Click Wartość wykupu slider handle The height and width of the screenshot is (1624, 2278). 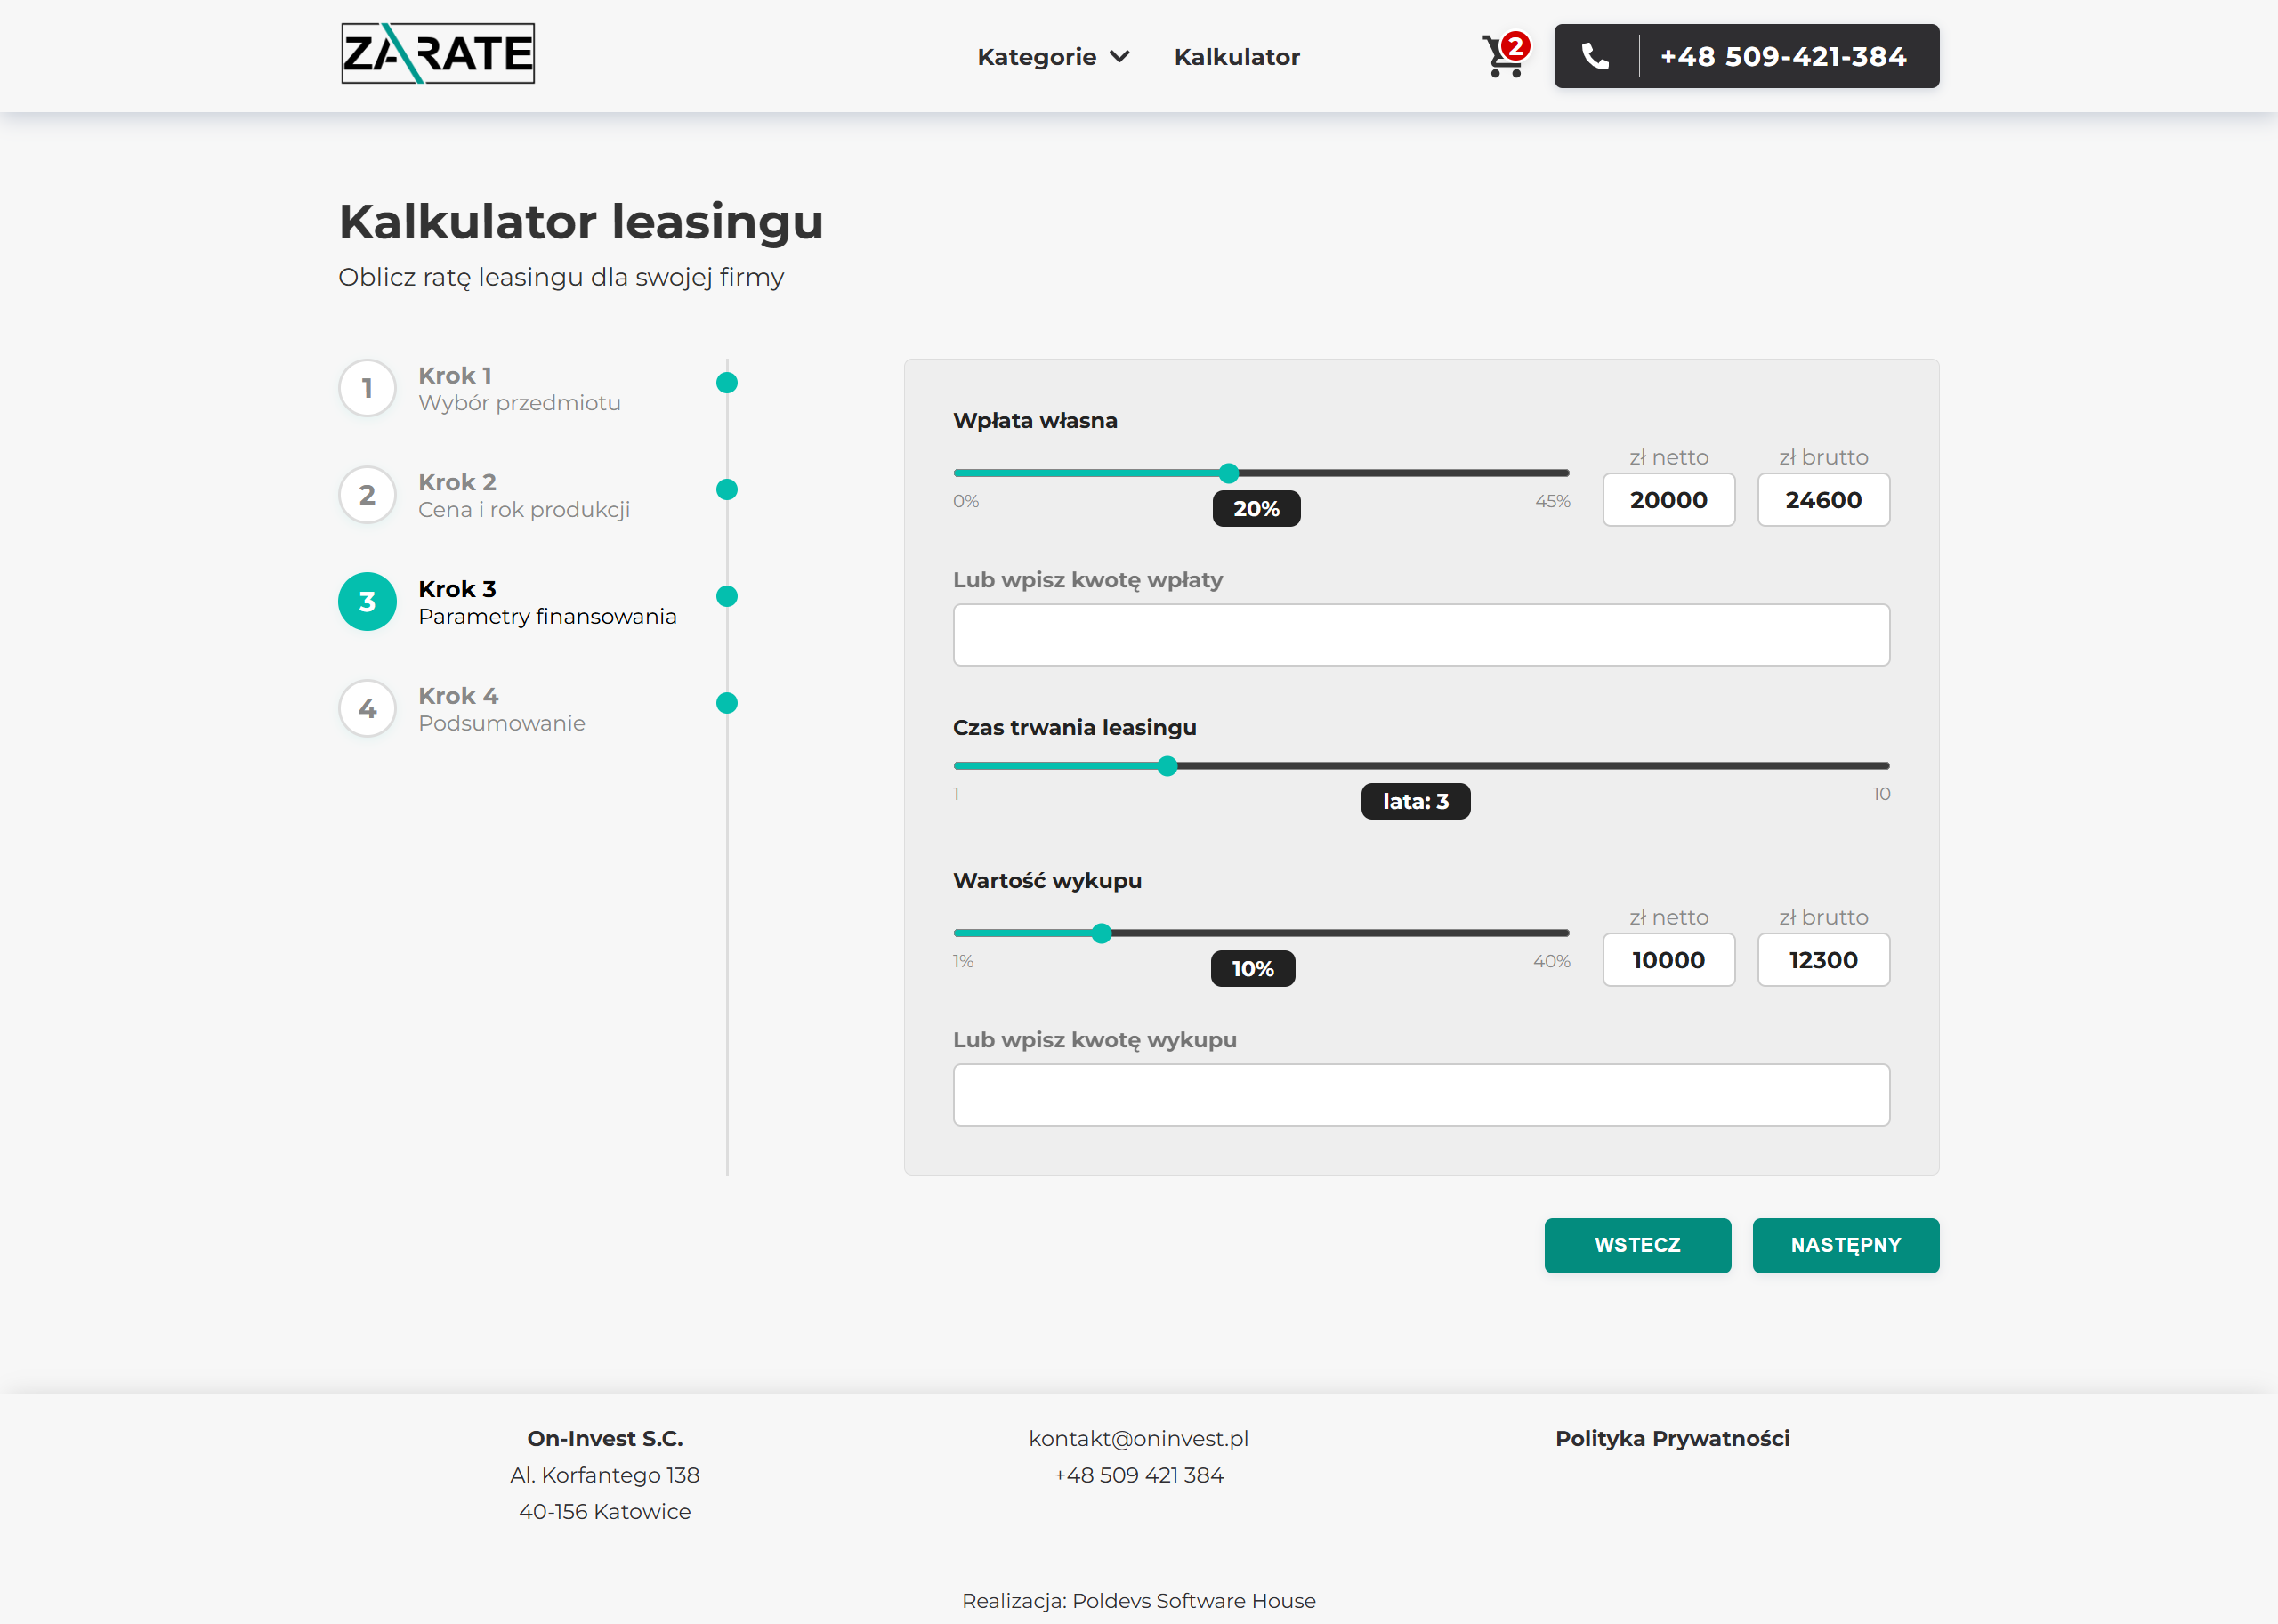[x=1101, y=933]
